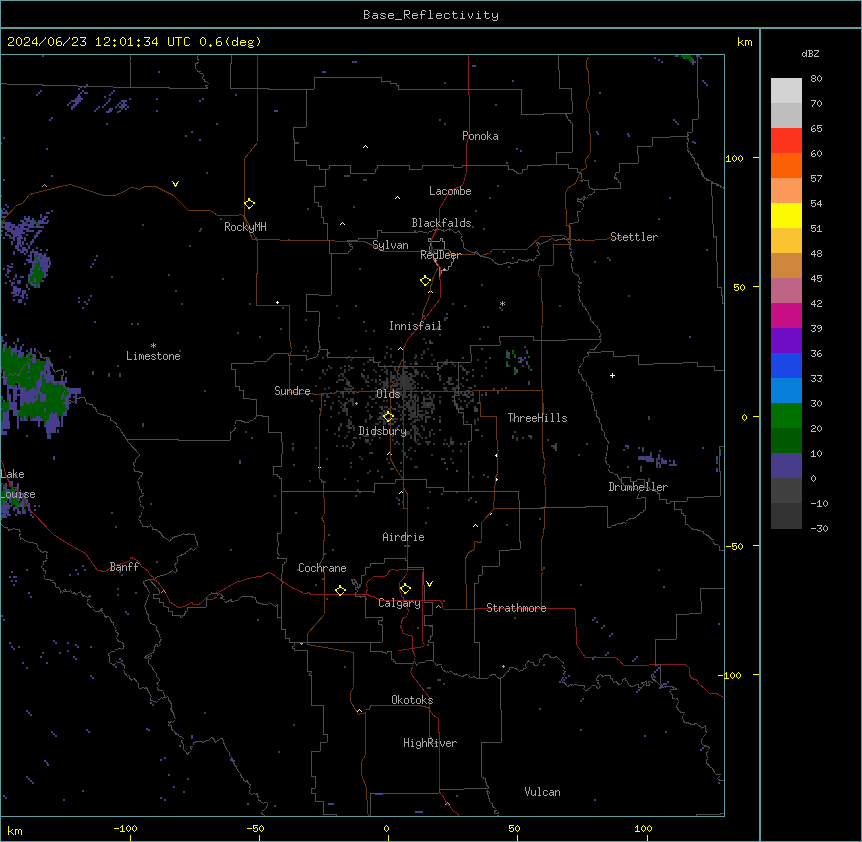The width and height of the screenshot is (862, 842).
Task: Click the RedDeer city label
Action: pyautogui.click(x=440, y=255)
